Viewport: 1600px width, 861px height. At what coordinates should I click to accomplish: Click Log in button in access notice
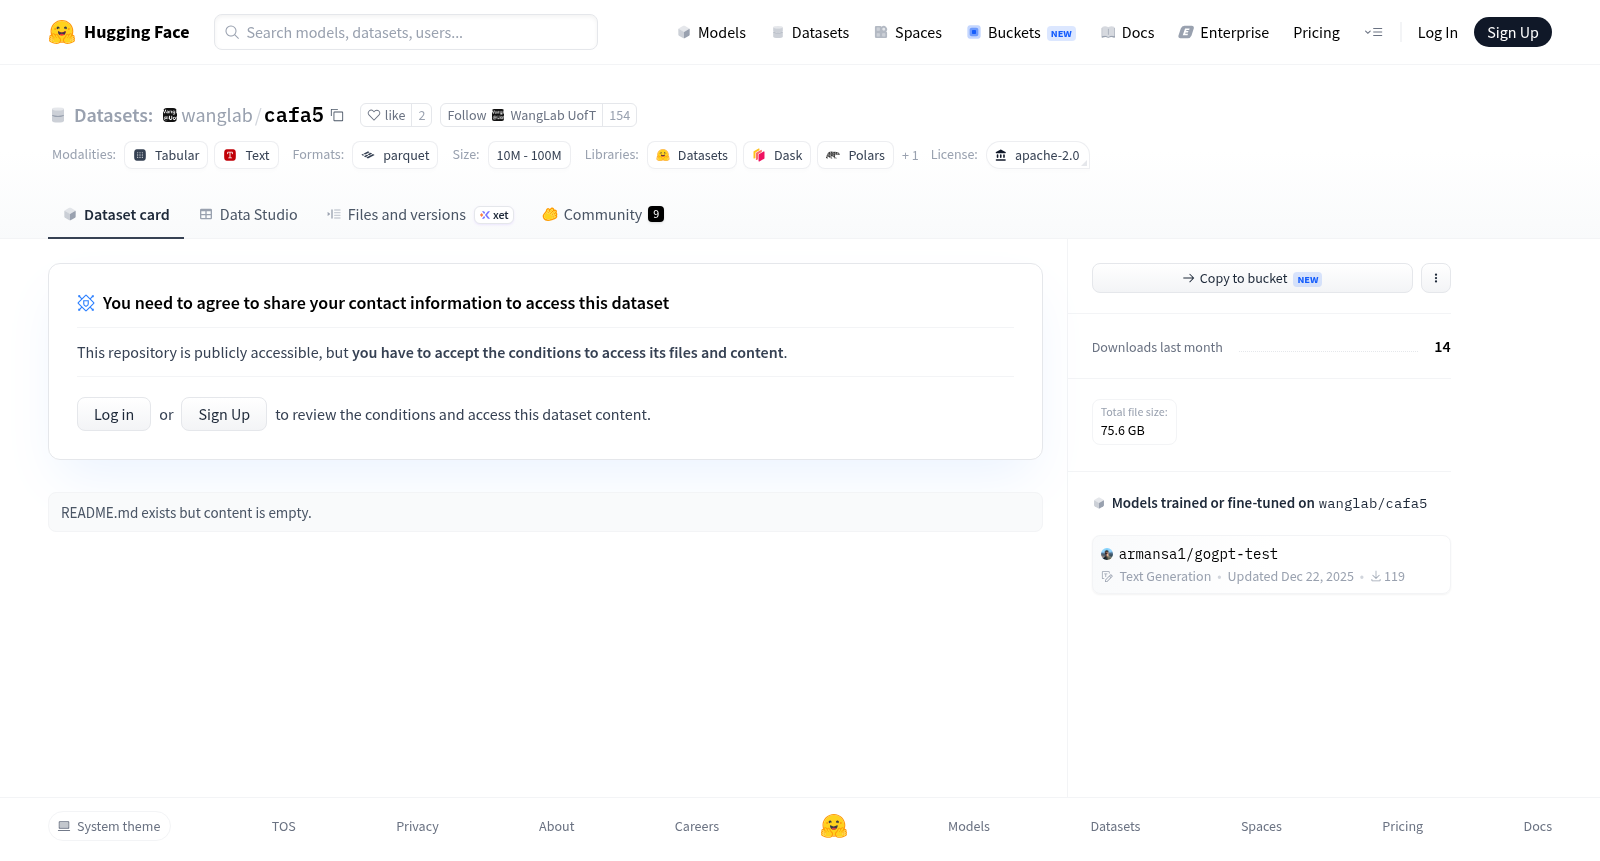[114, 414]
